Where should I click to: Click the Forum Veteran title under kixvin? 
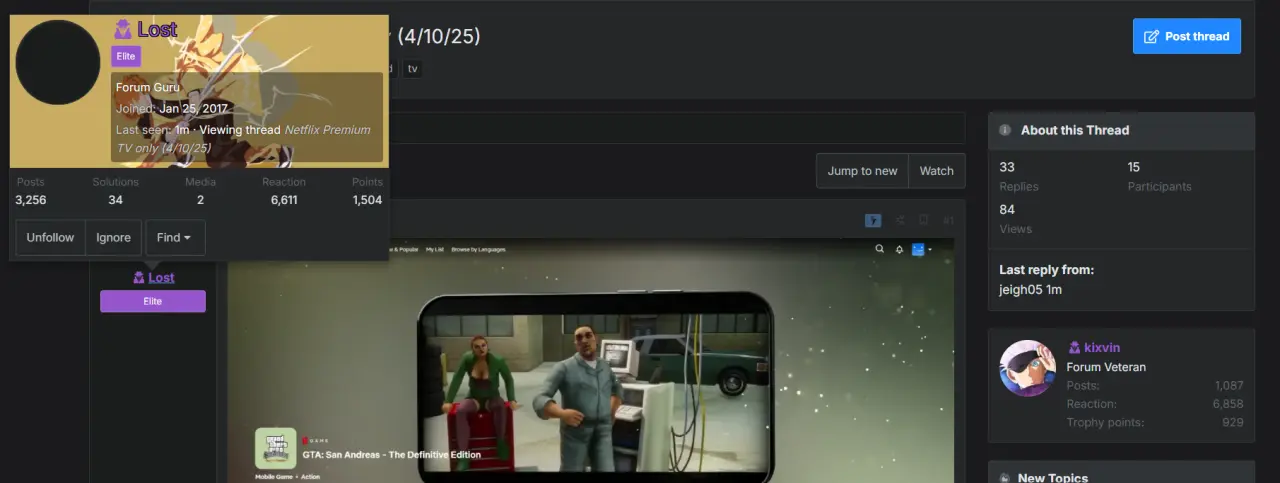[x=1106, y=367]
